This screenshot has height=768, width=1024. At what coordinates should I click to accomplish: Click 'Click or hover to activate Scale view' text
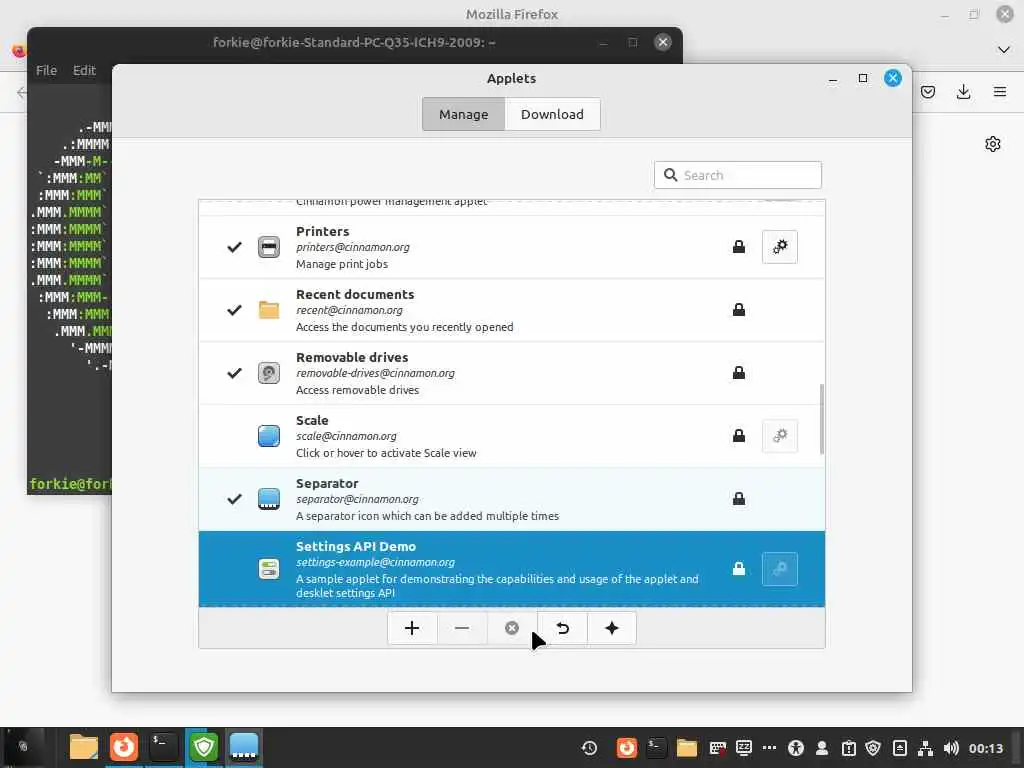click(386, 453)
